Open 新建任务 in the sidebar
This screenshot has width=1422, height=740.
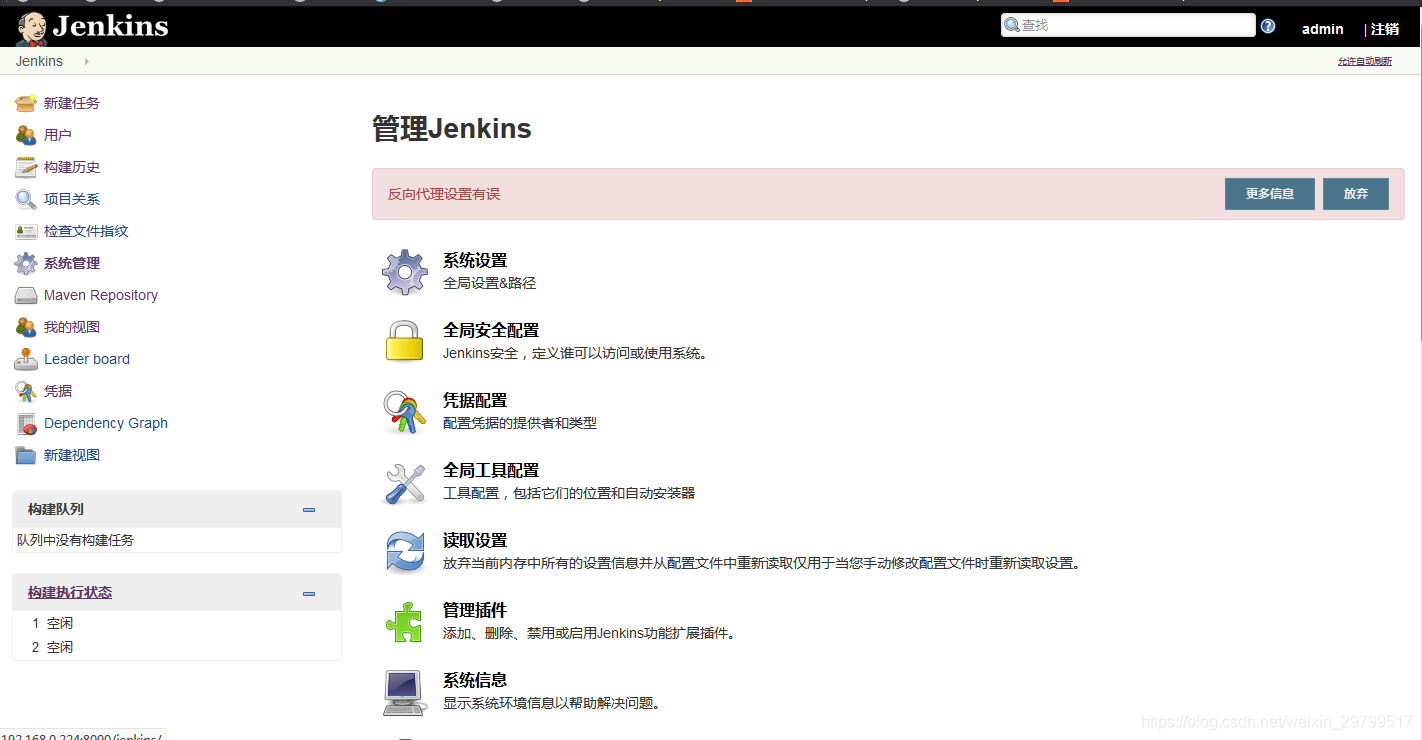(72, 103)
